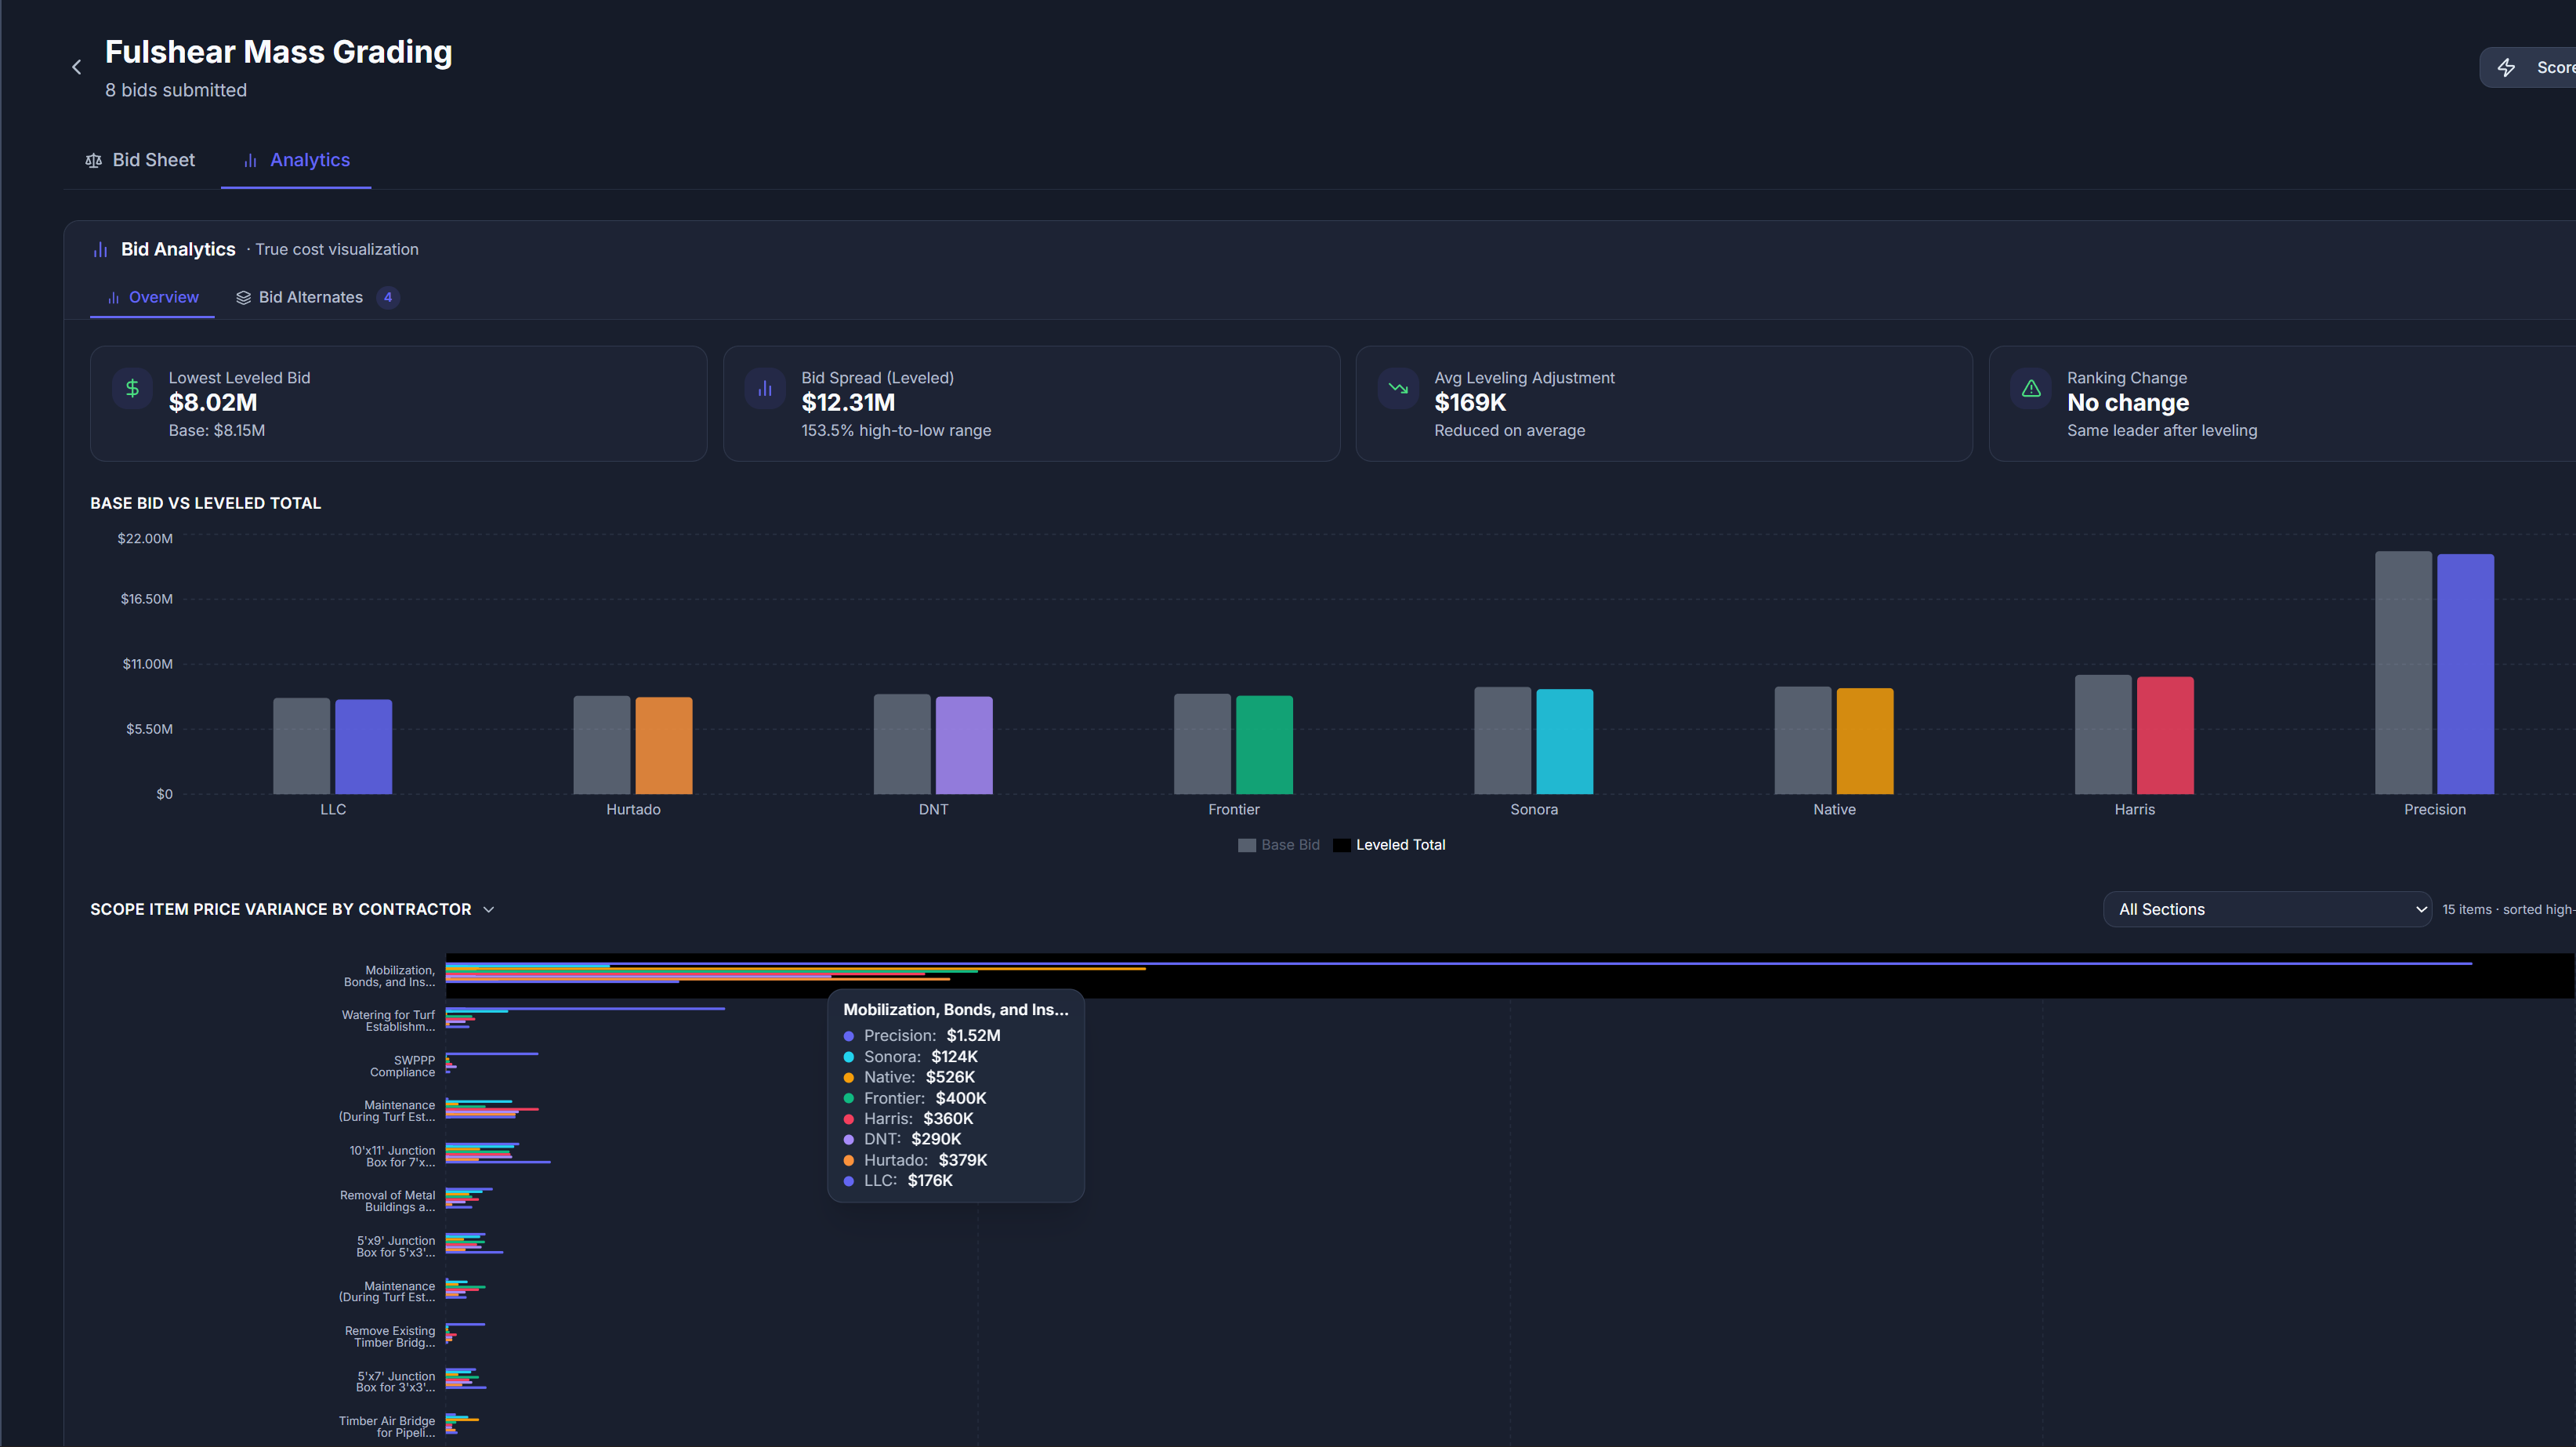The height and width of the screenshot is (1447, 2576).
Task: Open the Bid Sheet tab
Action: 141,160
